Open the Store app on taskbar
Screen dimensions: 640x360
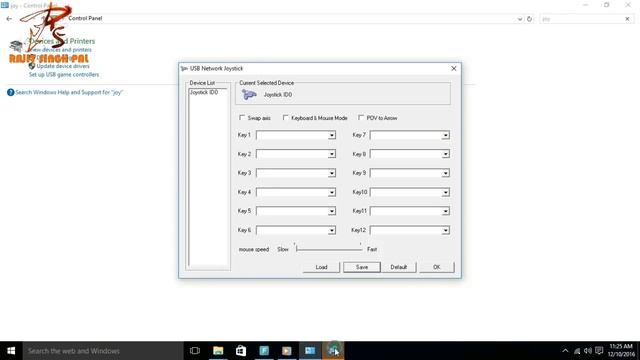coord(241,351)
